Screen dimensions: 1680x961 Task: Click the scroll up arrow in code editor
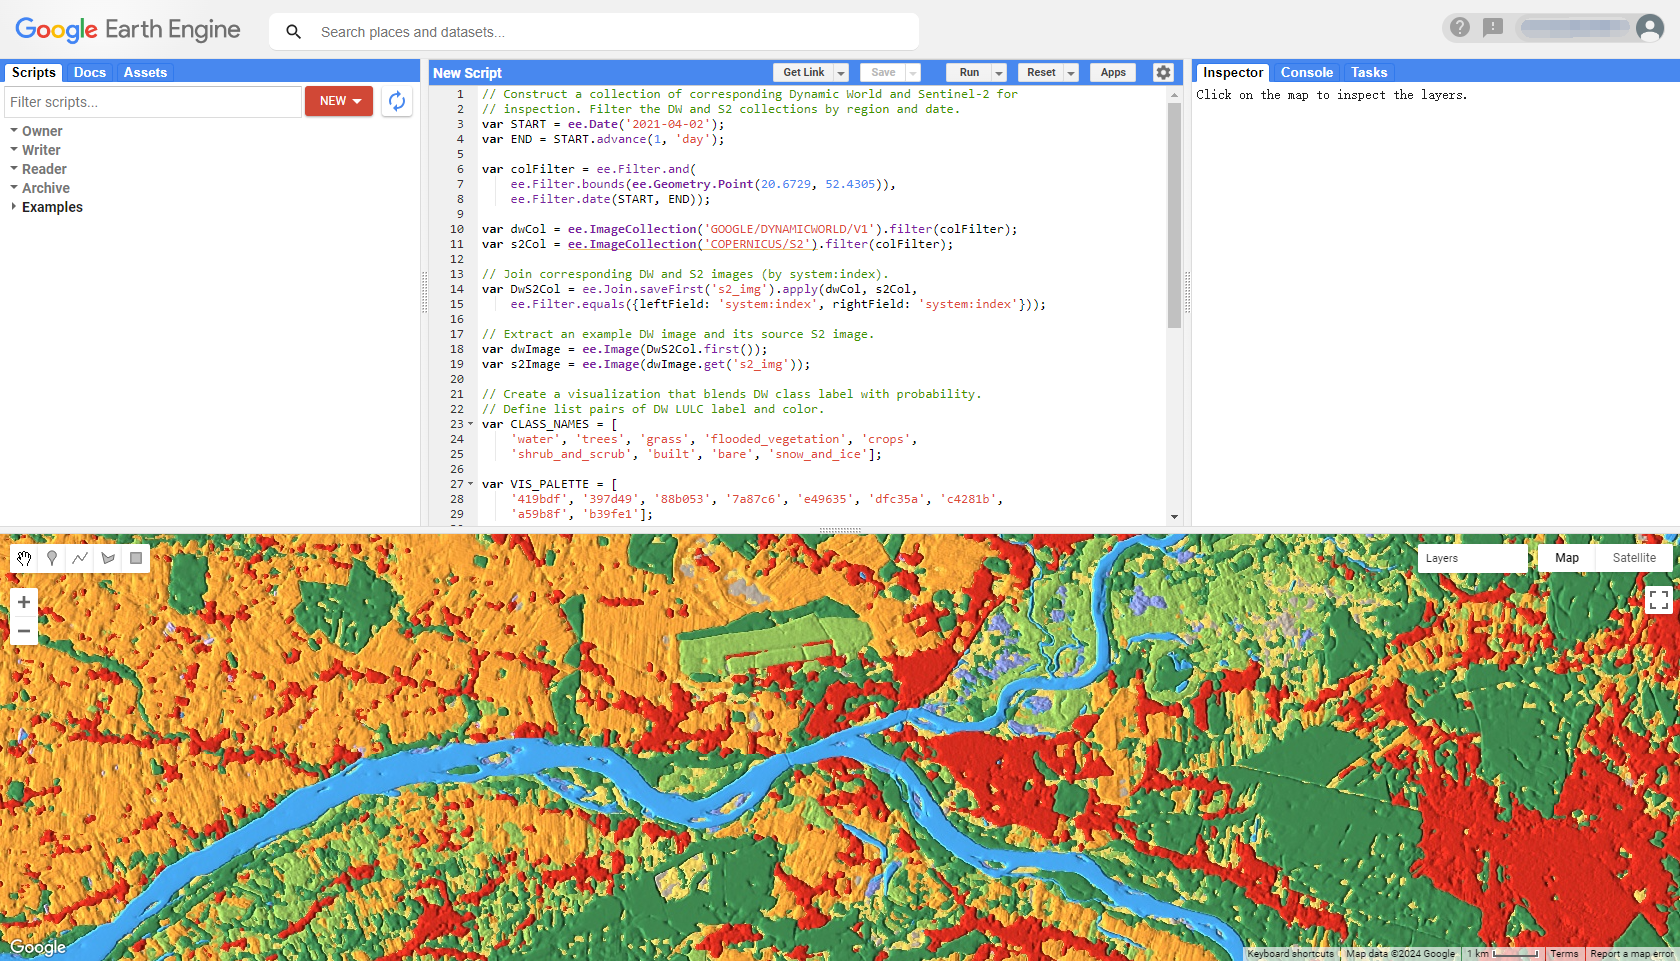click(1174, 95)
